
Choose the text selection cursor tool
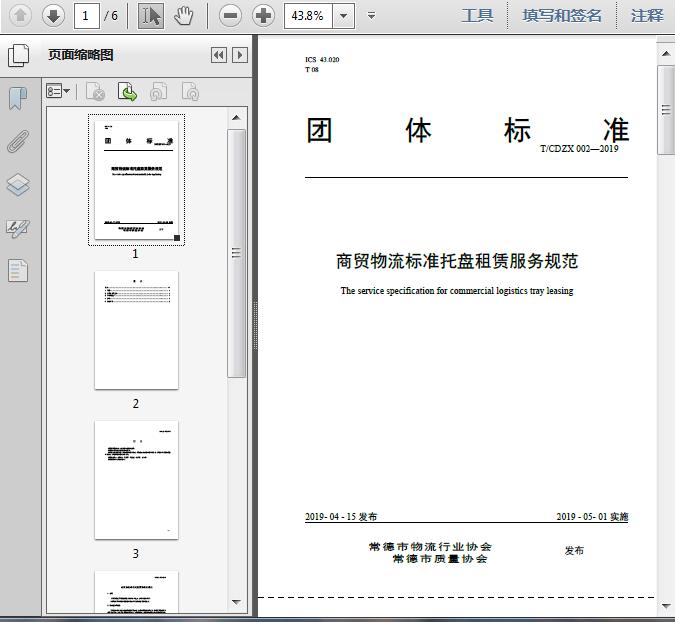pyautogui.click(x=151, y=16)
